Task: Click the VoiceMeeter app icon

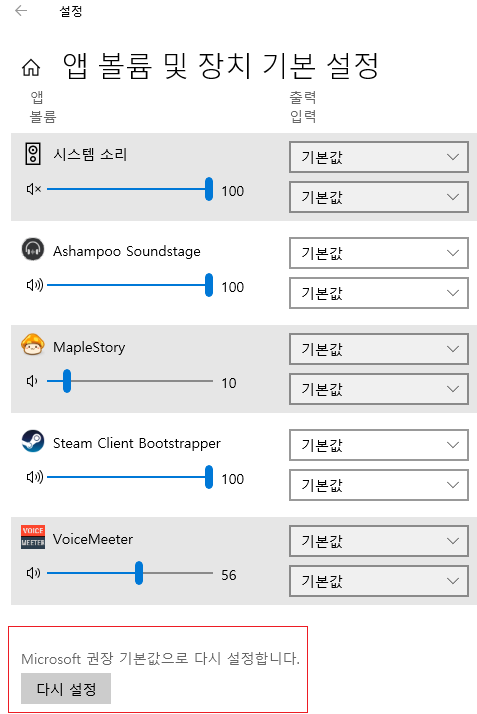Action: tap(33, 537)
